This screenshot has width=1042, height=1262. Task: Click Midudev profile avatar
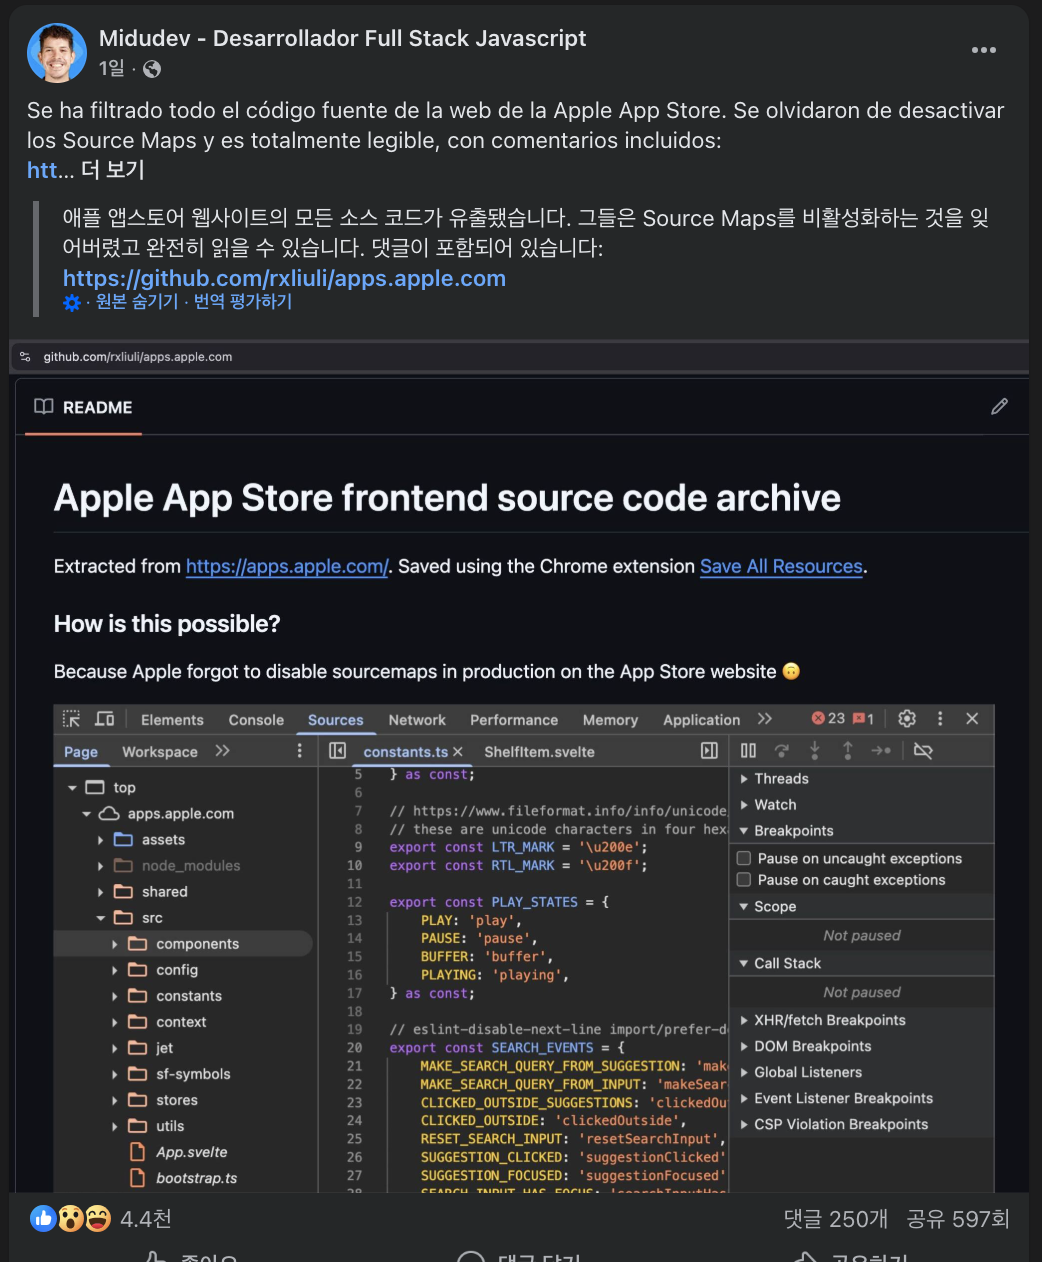57,53
